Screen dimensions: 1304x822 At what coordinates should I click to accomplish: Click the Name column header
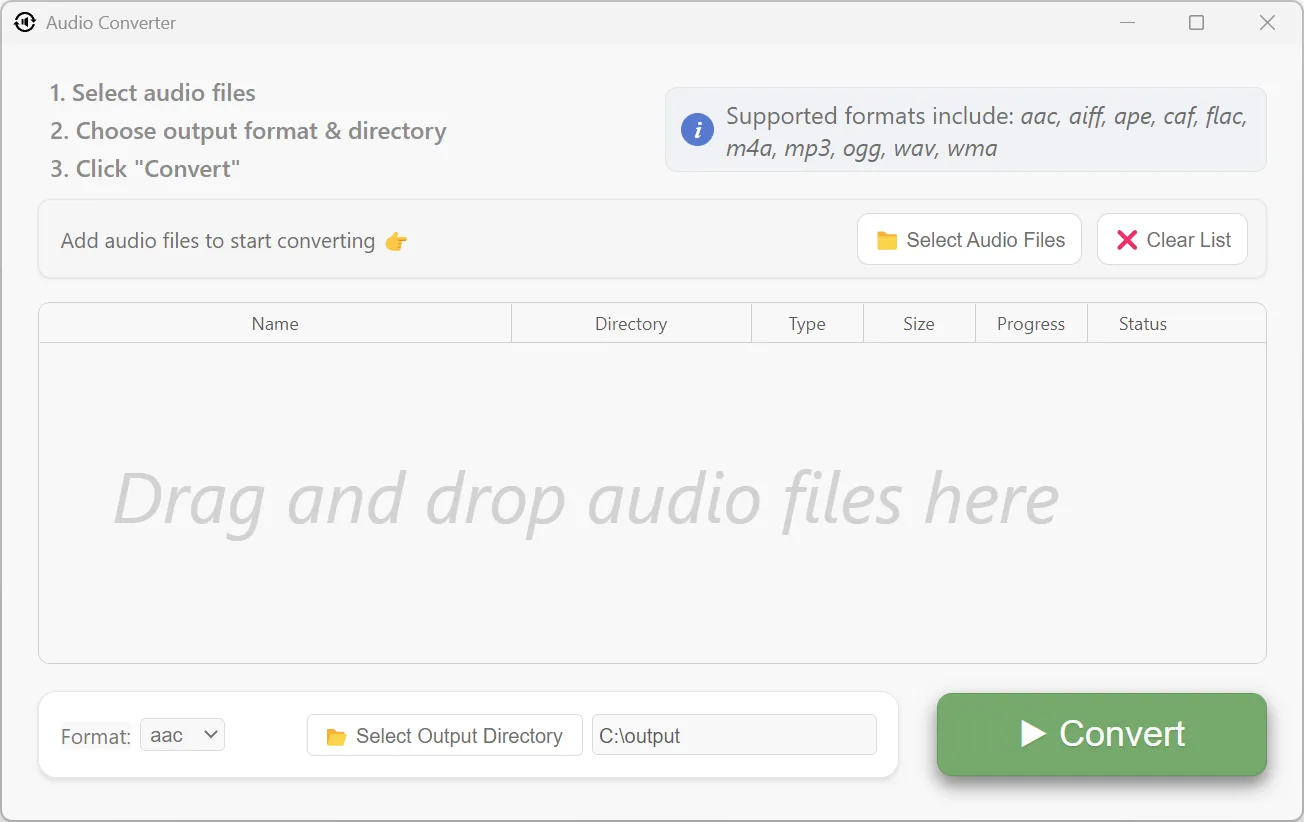[275, 323]
